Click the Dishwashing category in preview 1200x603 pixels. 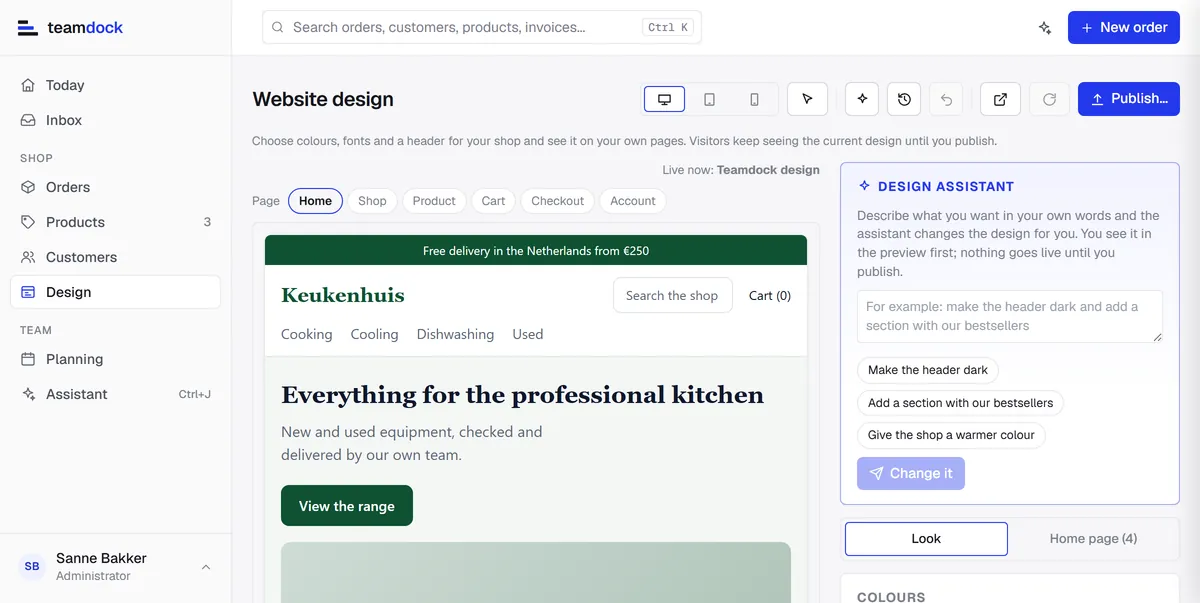(455, 334)
